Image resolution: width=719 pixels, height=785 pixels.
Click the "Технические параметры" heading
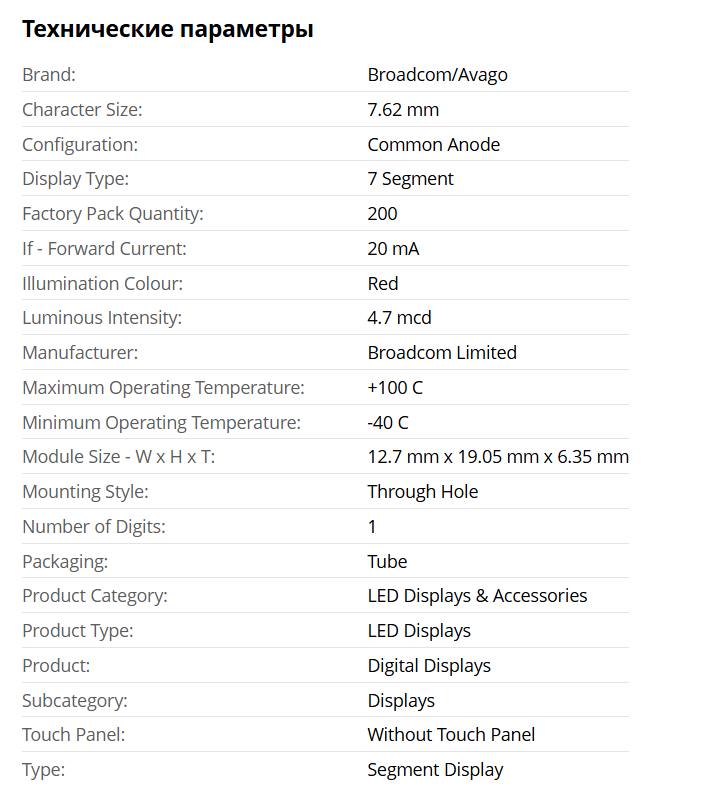click(168, 30)
